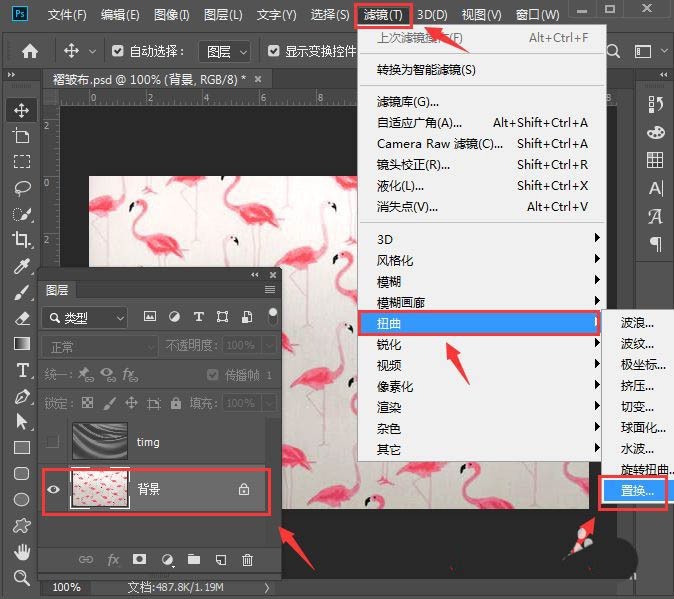Click the 背景 layer thumbnail

[100, 489]
